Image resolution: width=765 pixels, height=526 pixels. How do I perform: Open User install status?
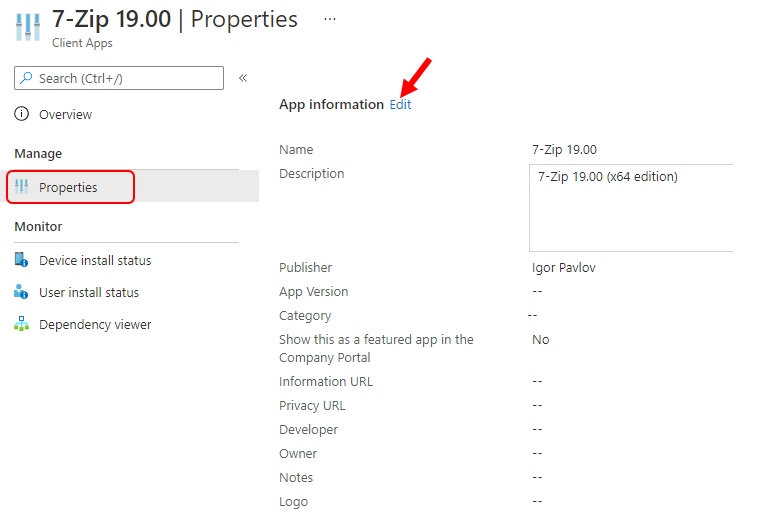point(89,293)
